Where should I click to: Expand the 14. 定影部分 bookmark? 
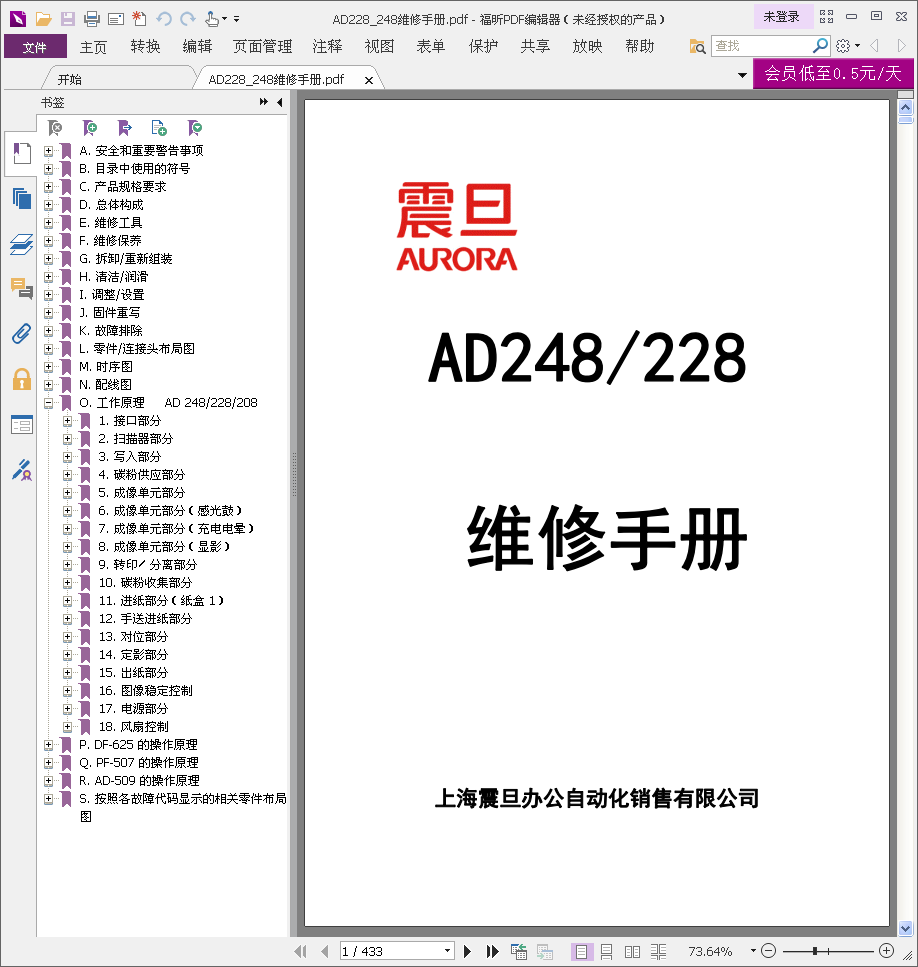coord(67,655)
